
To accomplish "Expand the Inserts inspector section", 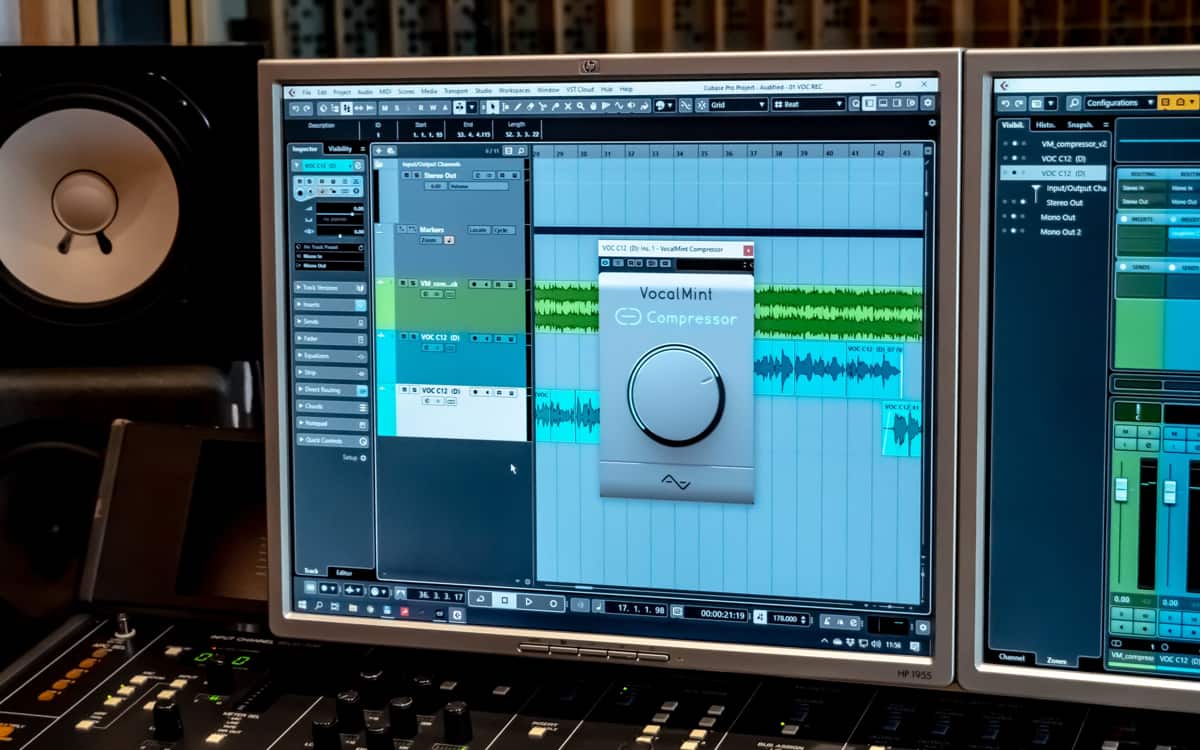I will coord(331,304).
